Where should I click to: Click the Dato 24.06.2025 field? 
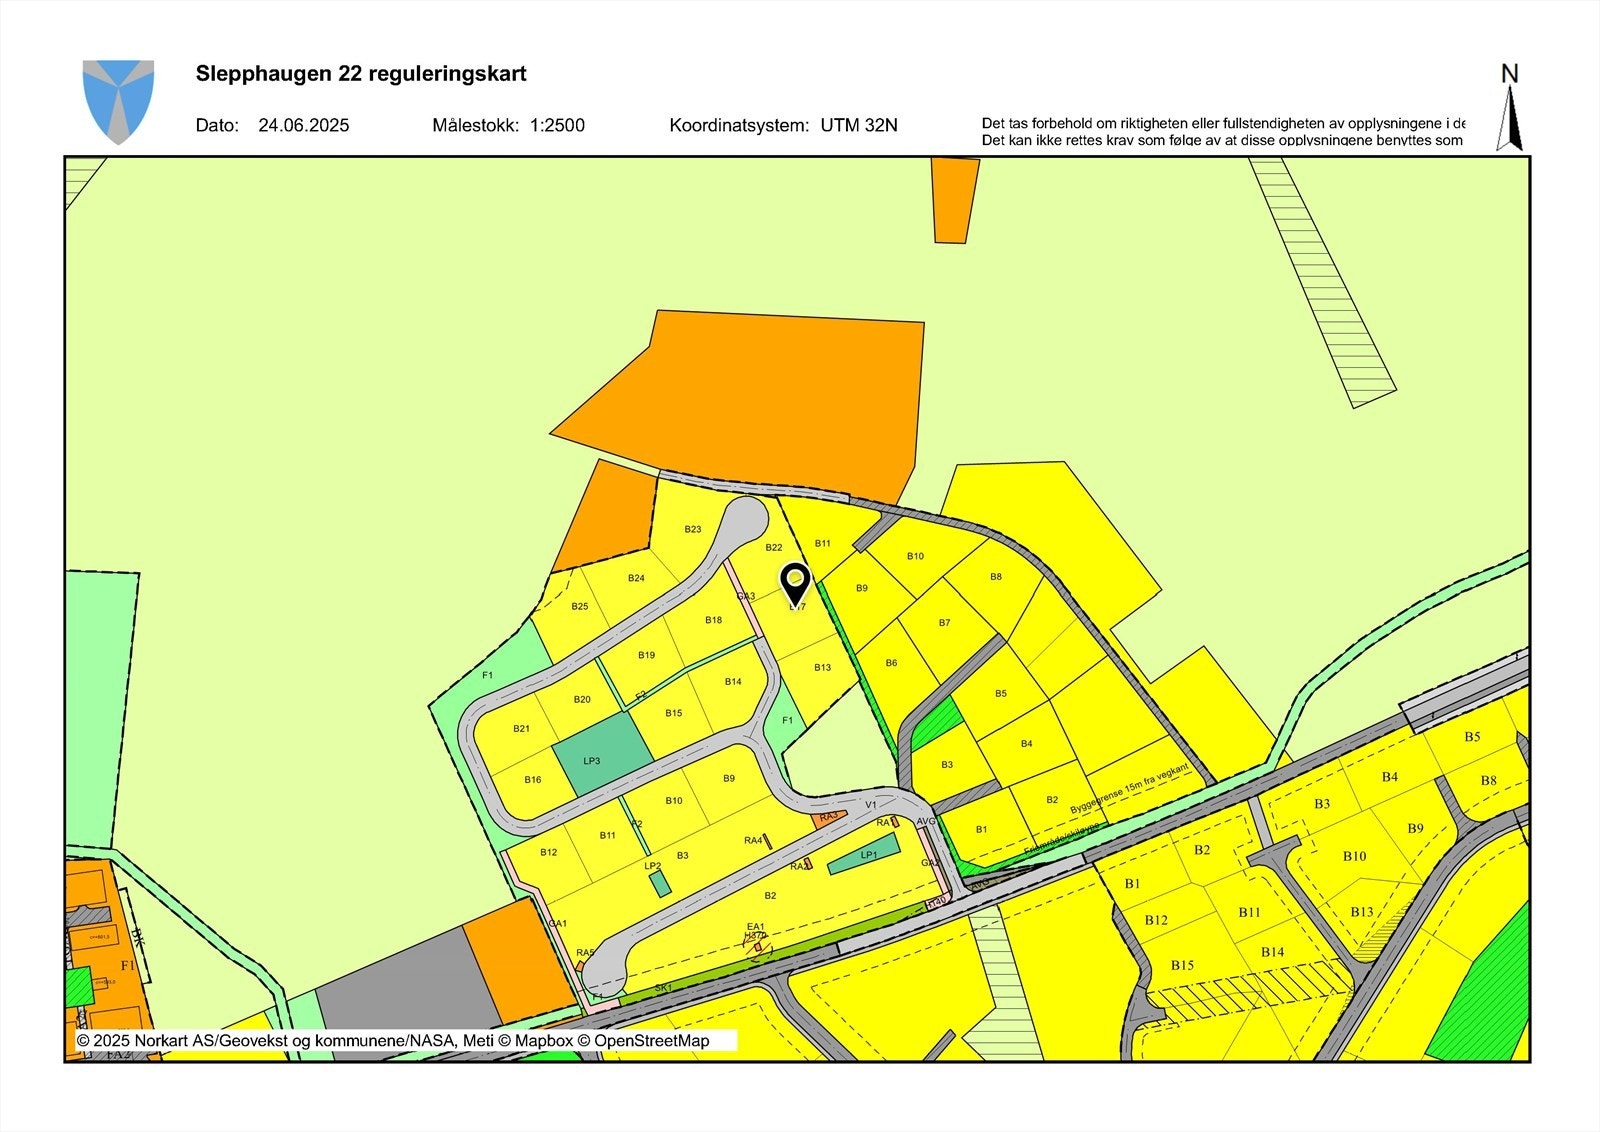[273, 126]
